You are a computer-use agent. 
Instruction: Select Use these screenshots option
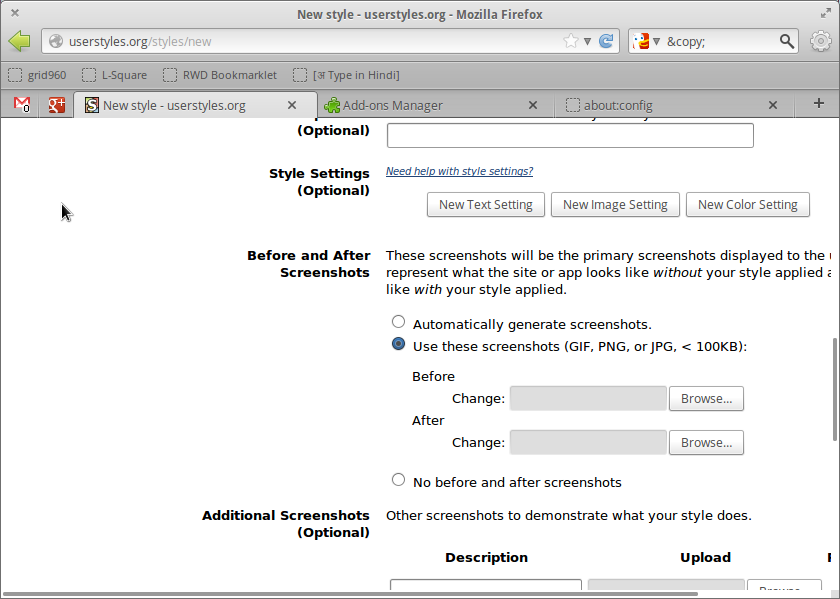point(398,343)
